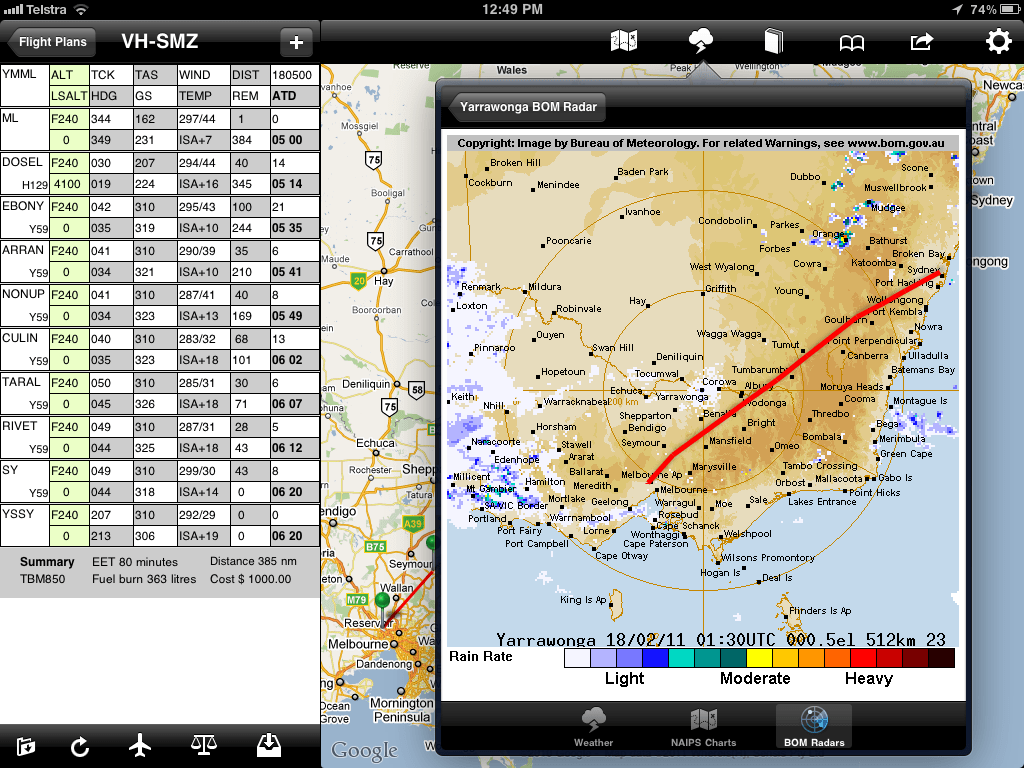Tap the Flight Plans back button

[51, 41]
